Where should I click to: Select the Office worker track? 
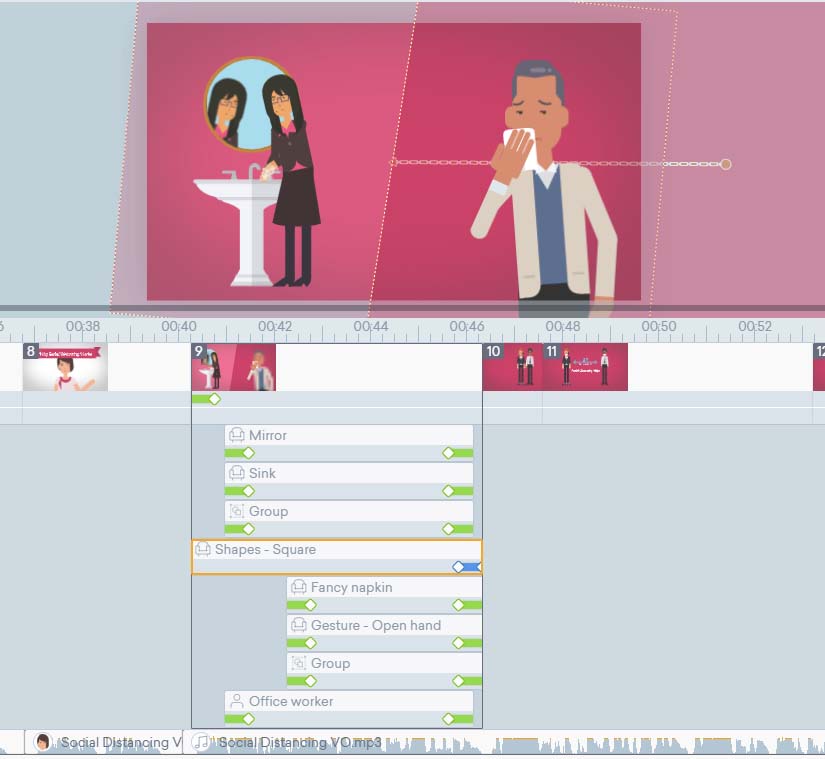(x=349, y=701)
